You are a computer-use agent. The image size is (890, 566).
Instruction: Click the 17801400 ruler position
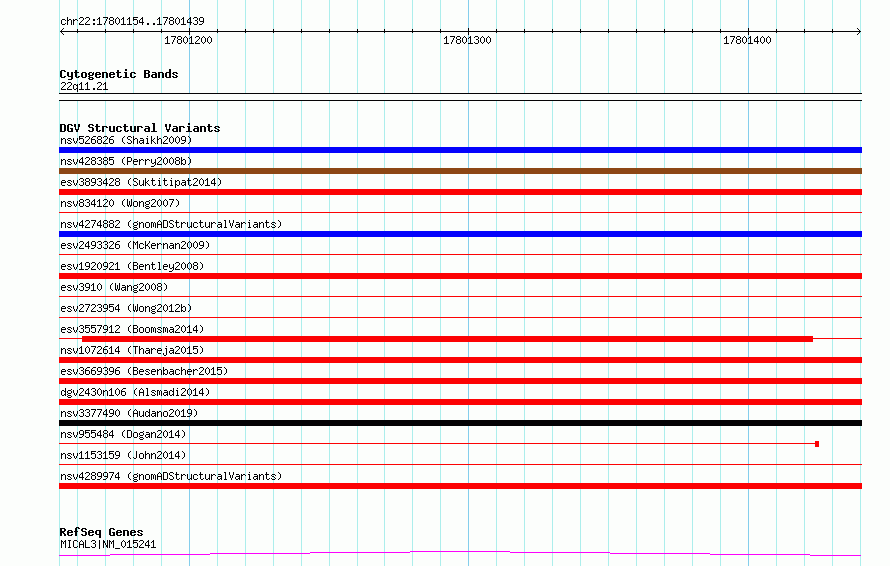(747, 40)
